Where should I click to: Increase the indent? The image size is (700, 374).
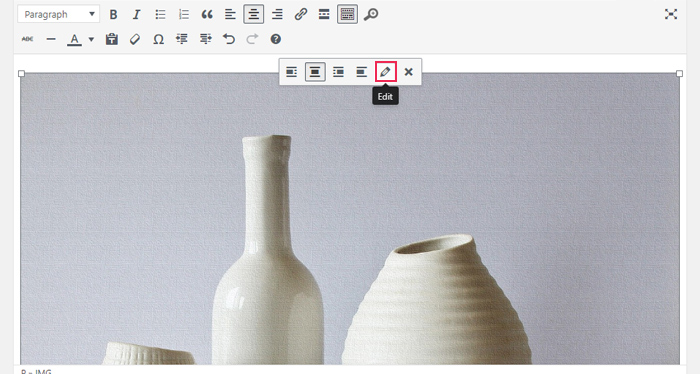click(x=205, y=39)
